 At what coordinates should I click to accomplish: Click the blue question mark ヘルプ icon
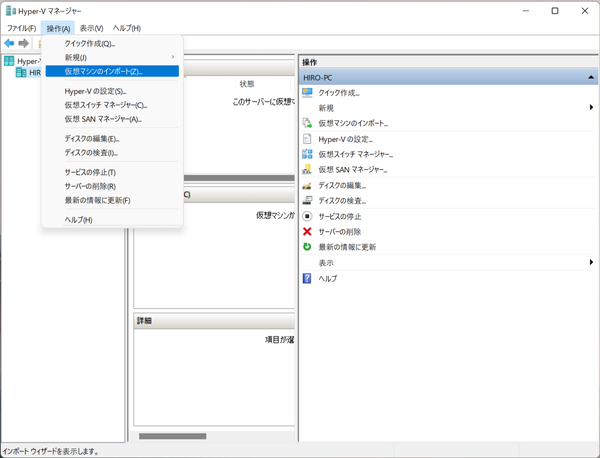point(307,278)
